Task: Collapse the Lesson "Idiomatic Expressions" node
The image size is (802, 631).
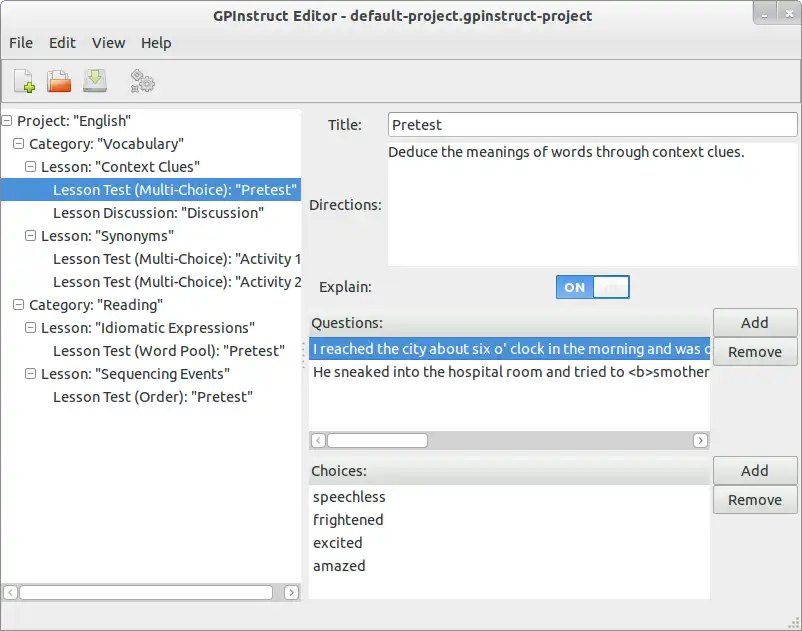Action: (31, 328)
